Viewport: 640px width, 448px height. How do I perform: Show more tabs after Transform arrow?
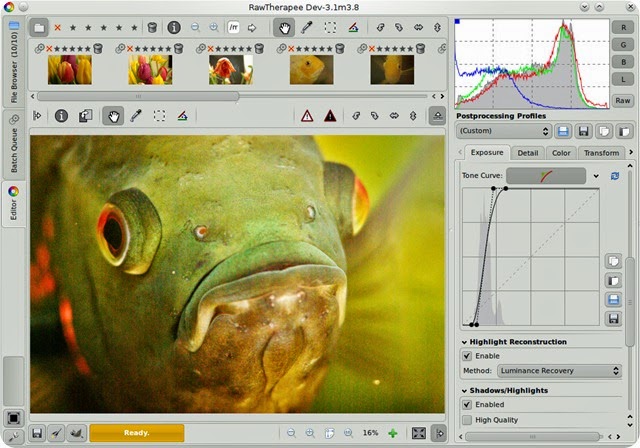pos(631,152)
